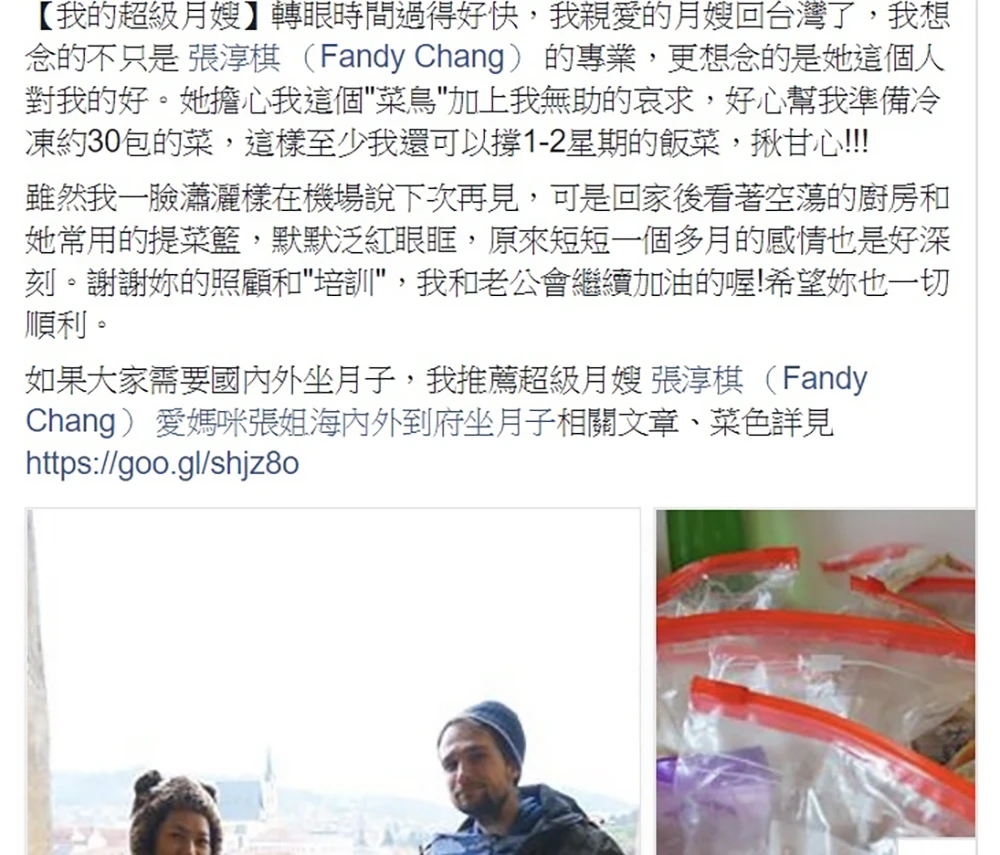Open the couple photo thumbnail
The height and width of the screenshot is (855, 1000).
coord(333,682)
